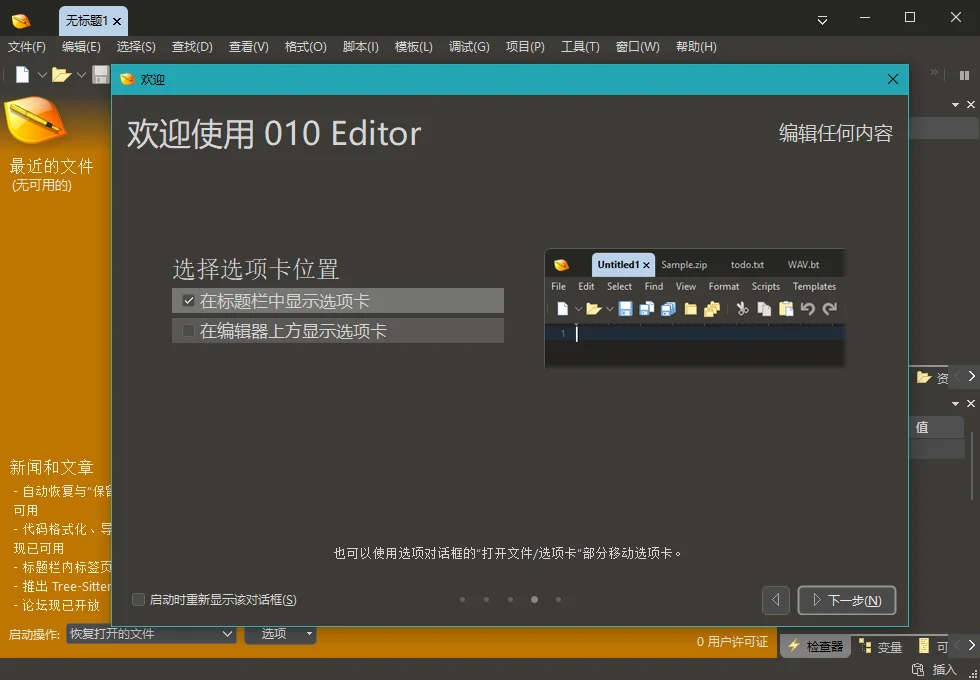Open the 查看(V) menu
Viewport: 980px width, 680px height.
click(248, 47)
